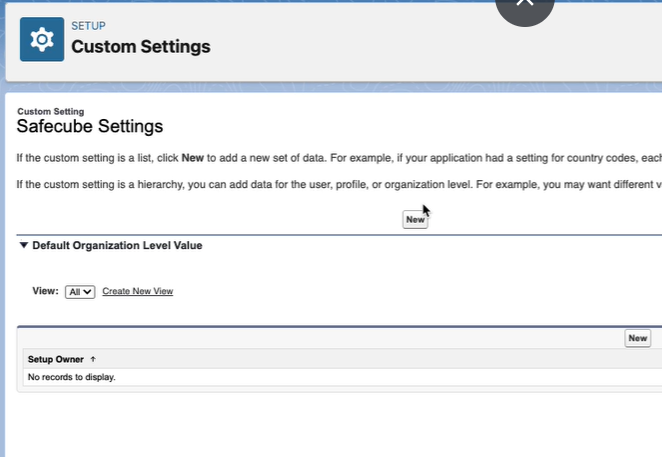Click the Custom Setting label above Safecube Settings
Screen dimensions: 662x457
(x=51, y=112)
